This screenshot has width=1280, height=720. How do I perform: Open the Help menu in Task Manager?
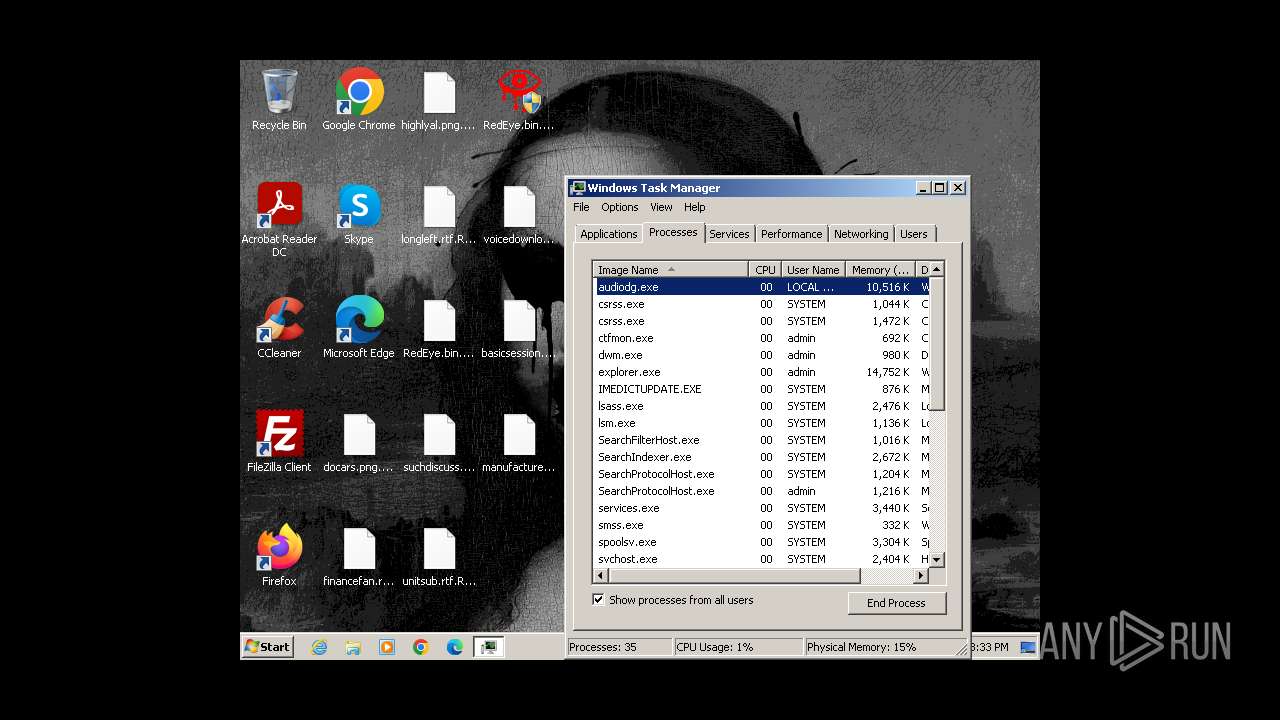tap(694, 207)
